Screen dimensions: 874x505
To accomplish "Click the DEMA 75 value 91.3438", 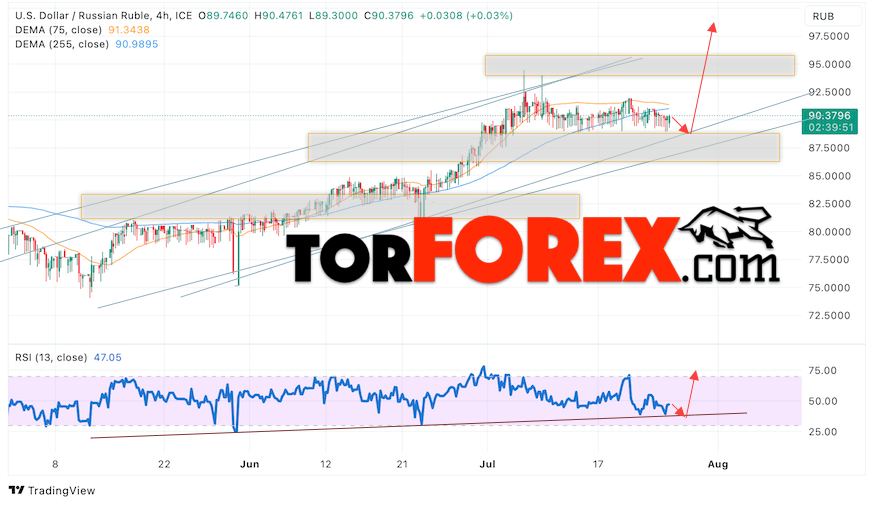I will point(129,30).
